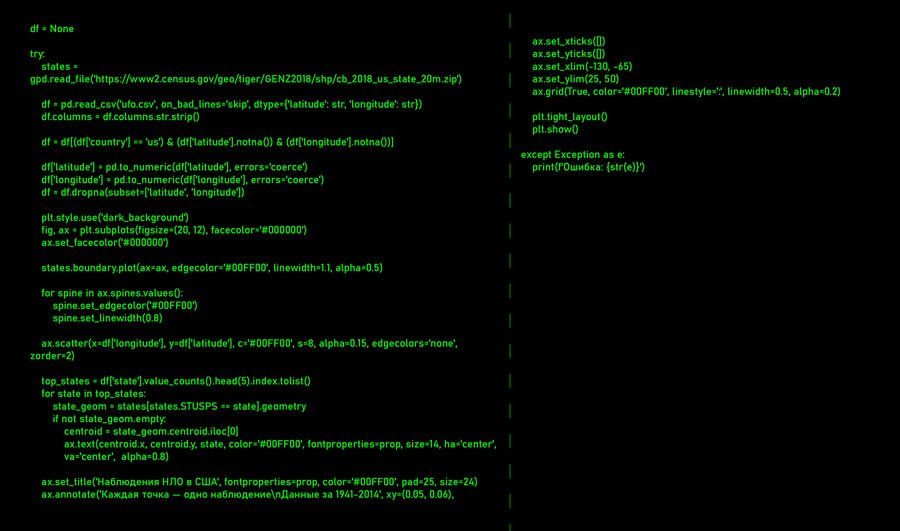900x531 pixels.
Task: Click the ax.set_xlim(-130, -65) line
Action: (x=582, y=66)
